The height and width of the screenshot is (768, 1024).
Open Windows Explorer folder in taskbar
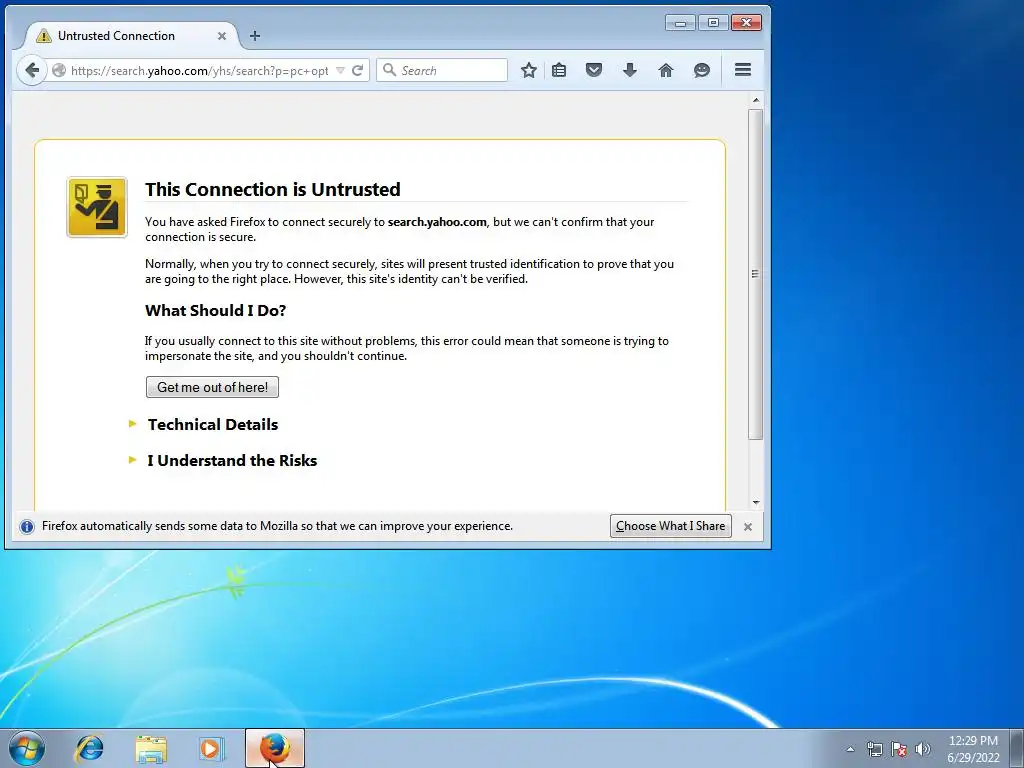151,748
